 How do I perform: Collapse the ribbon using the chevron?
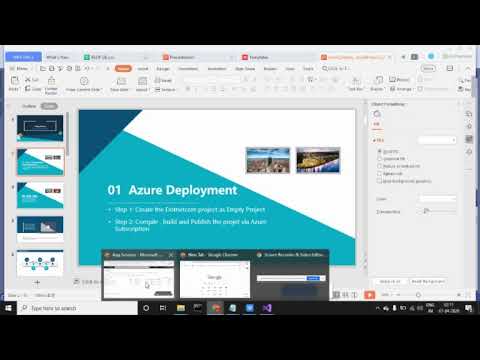tap(468, 69)
